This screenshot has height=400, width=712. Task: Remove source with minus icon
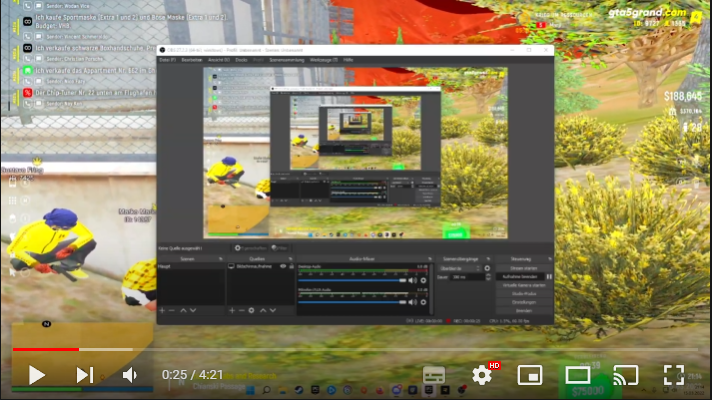pyautogui.click(x=242, y=311)
